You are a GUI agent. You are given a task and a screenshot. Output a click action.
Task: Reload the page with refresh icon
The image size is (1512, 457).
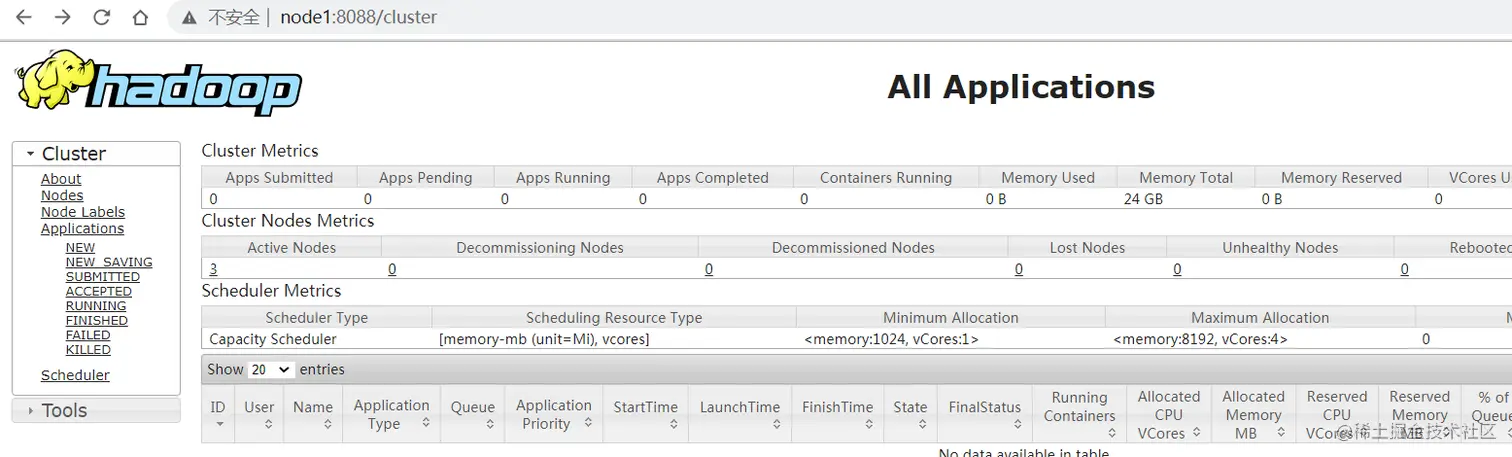point(101,17)
